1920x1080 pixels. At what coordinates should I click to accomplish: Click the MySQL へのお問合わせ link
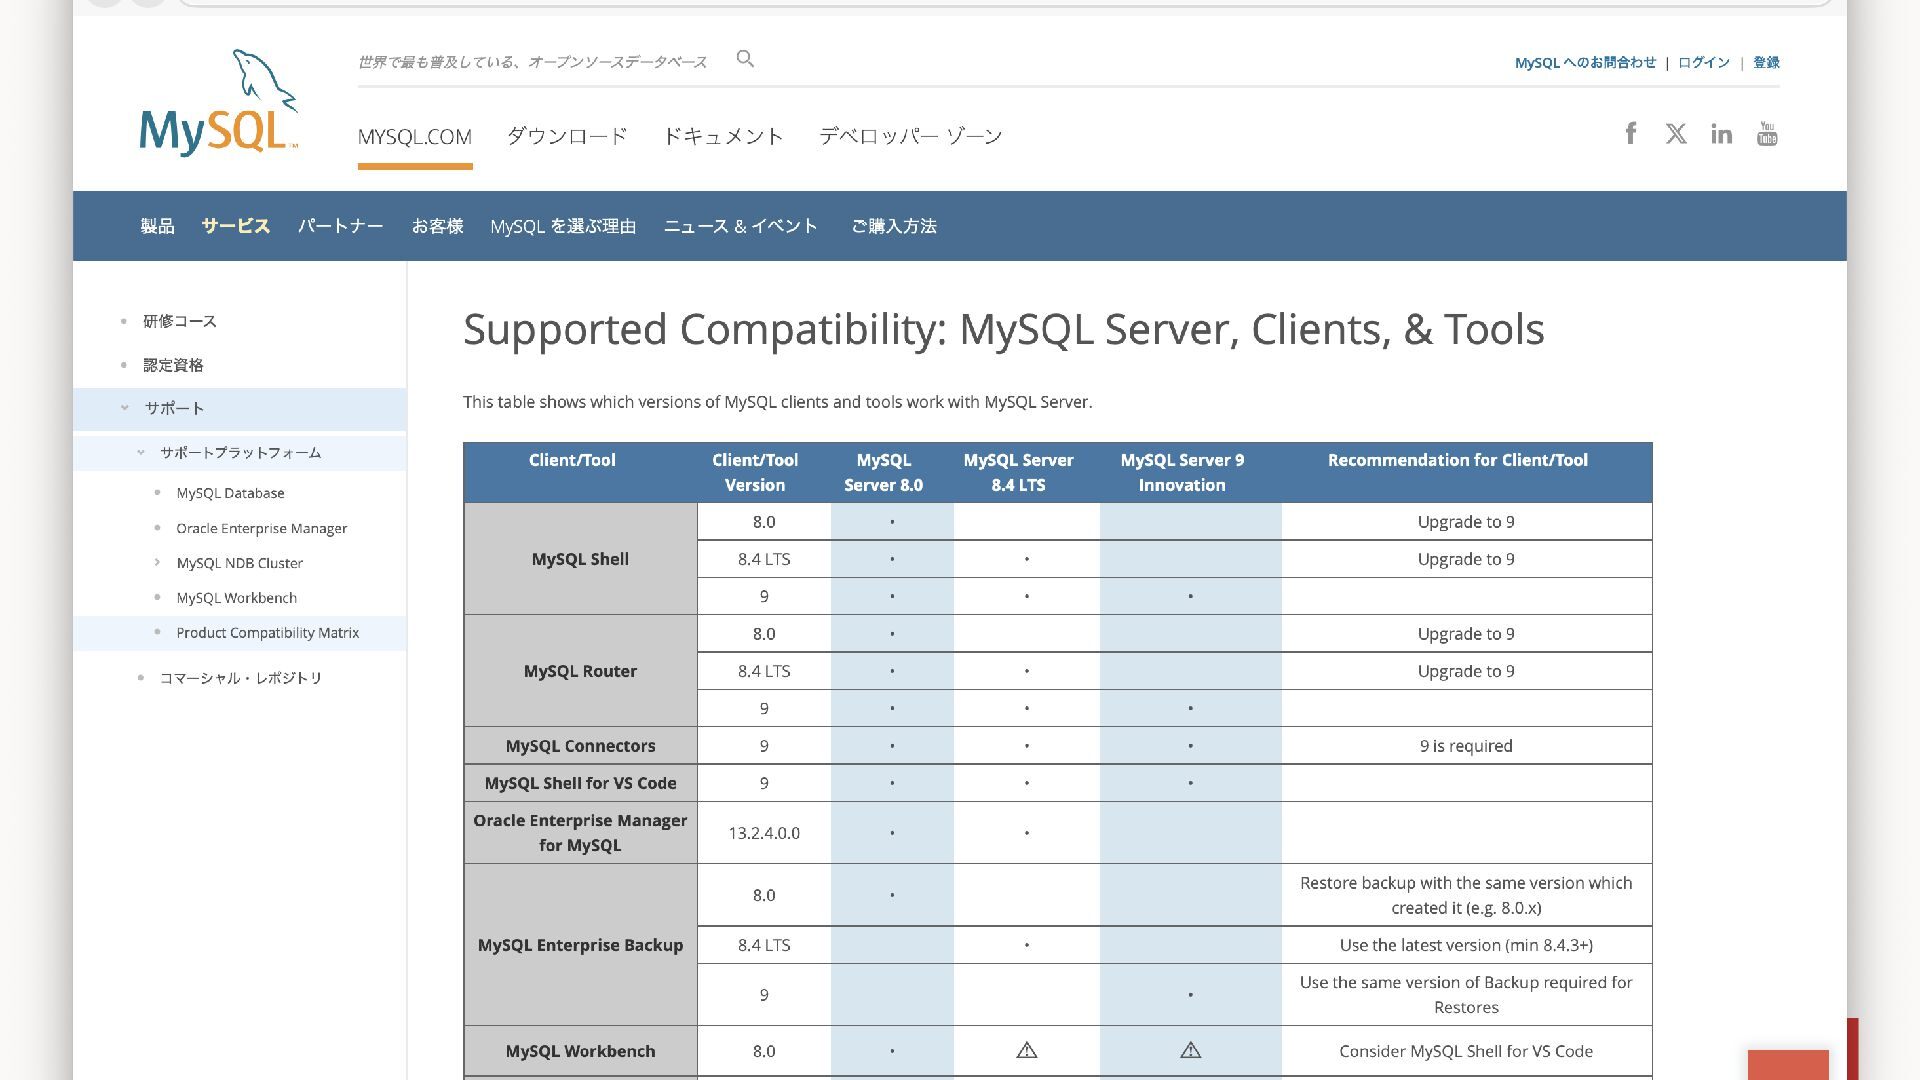(x=1585, y=62)
